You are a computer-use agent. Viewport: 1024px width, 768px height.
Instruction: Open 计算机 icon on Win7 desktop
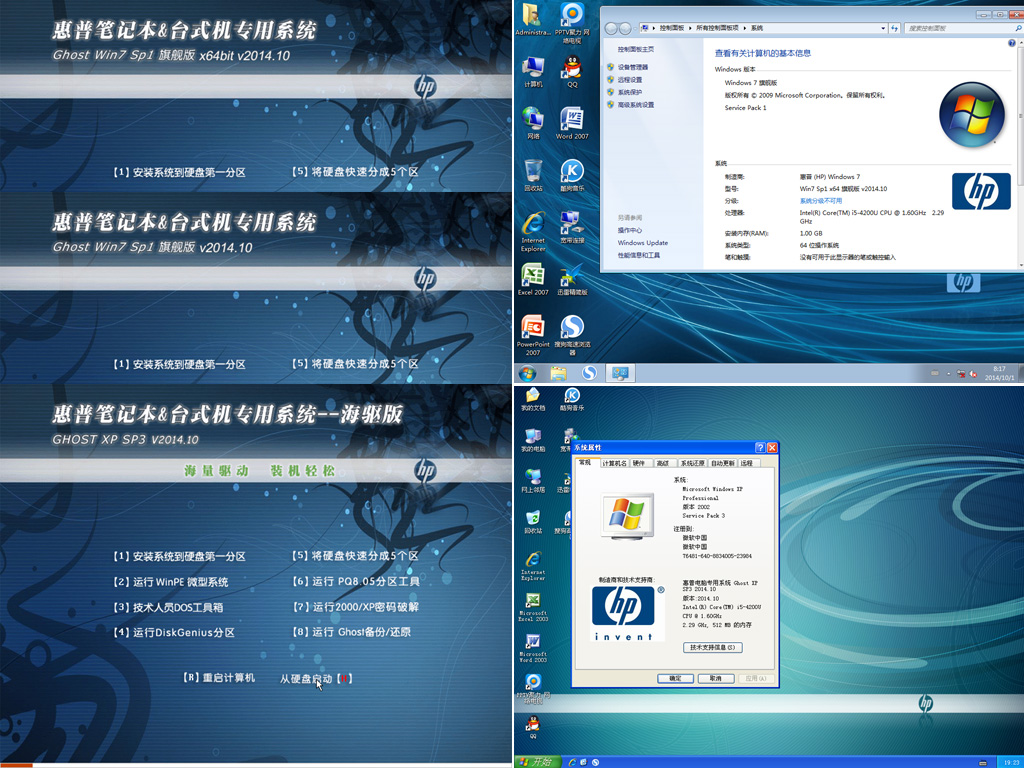point(533,72)
